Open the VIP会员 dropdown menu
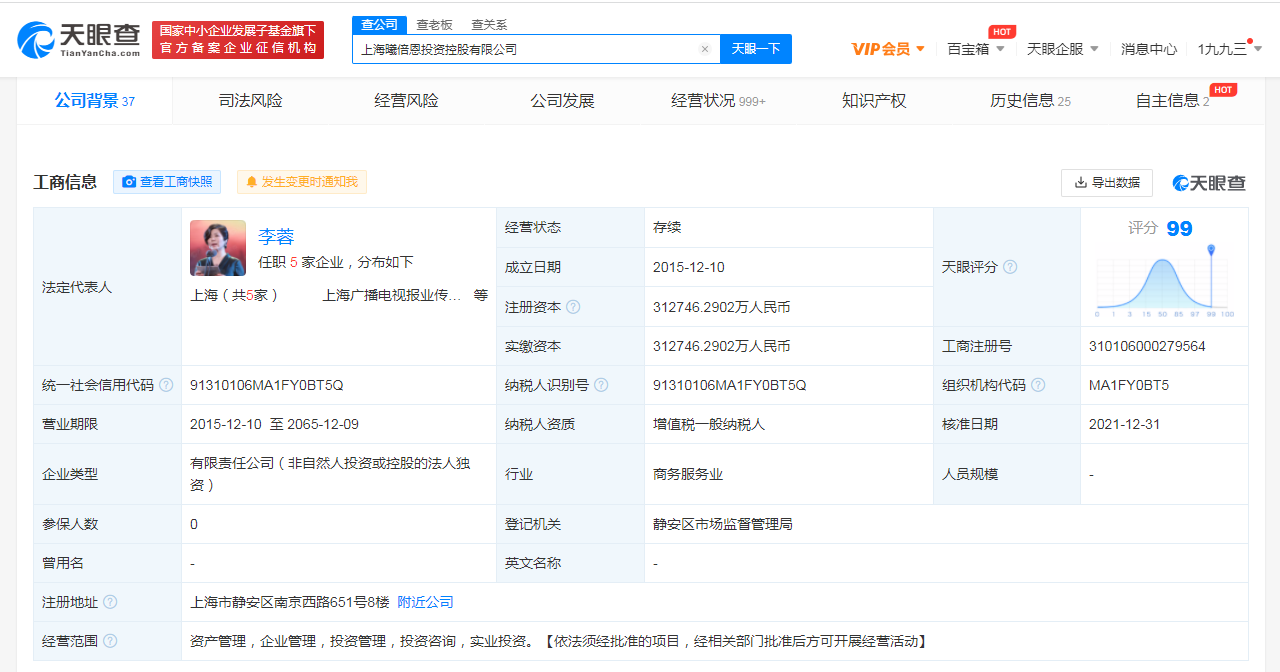The width and height of the screenshot is (1280, 672). pos(888,49)
